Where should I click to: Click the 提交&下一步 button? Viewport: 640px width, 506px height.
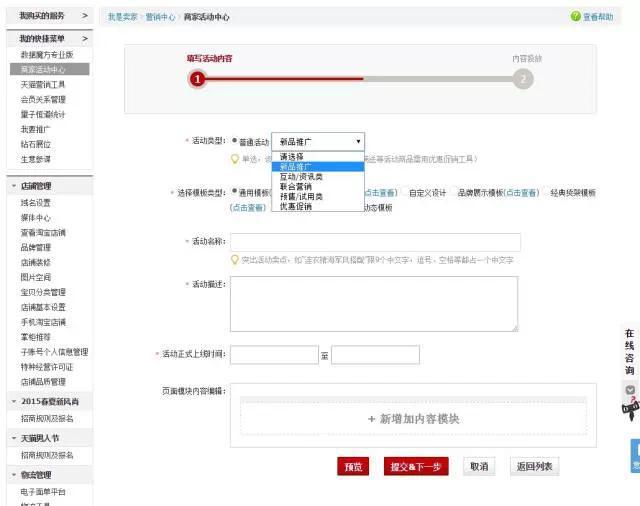tap(416, 466)
